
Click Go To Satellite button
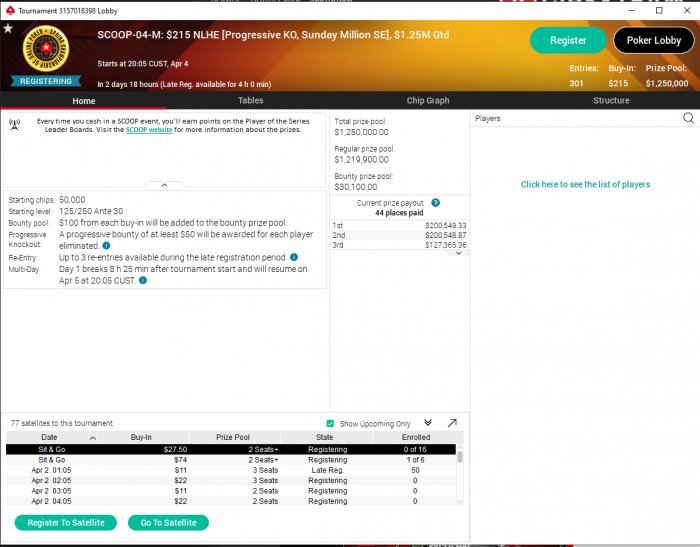coord(168,522)
